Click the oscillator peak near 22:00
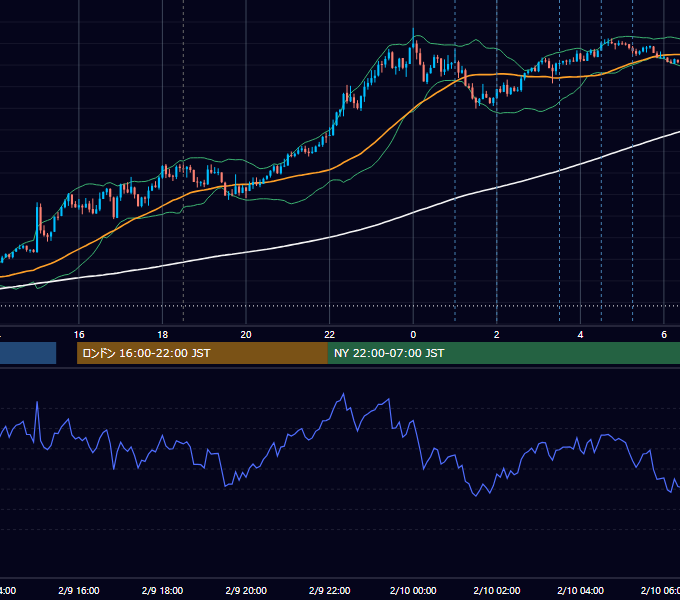This screenshot has height=600, width=680. point(343,394)
